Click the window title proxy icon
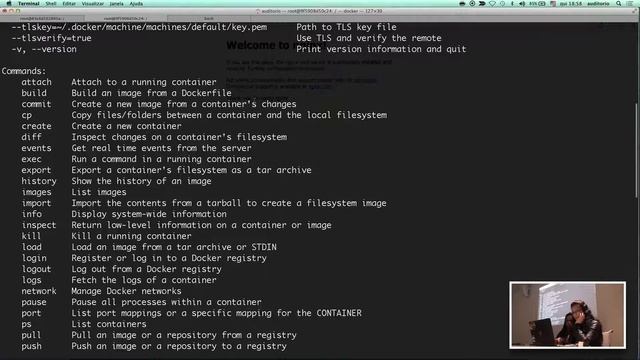Image resolution: width=640 pixels, height=360 pixels. coord(258,11)
